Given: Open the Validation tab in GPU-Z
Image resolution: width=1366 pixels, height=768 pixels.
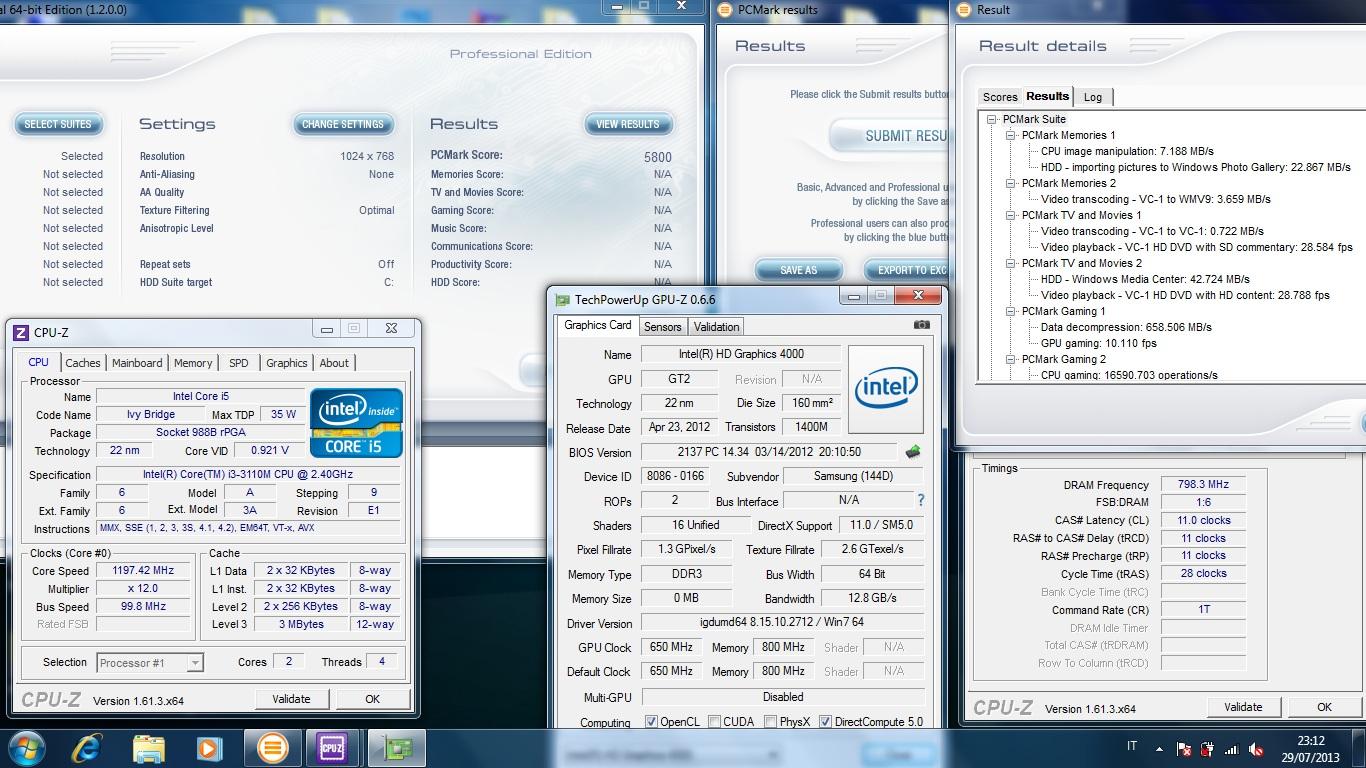Looking at the screenshot, I should [716, 327].
